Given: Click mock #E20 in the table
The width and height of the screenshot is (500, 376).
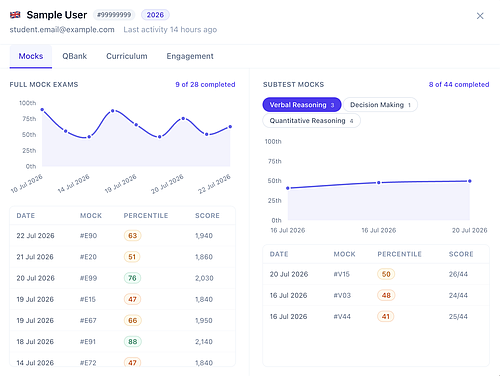Looking at the screenshot, I should point(88,257).
